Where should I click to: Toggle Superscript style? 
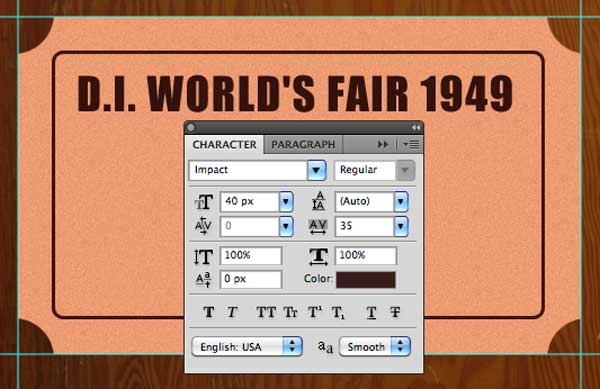(x=315, y=312)
